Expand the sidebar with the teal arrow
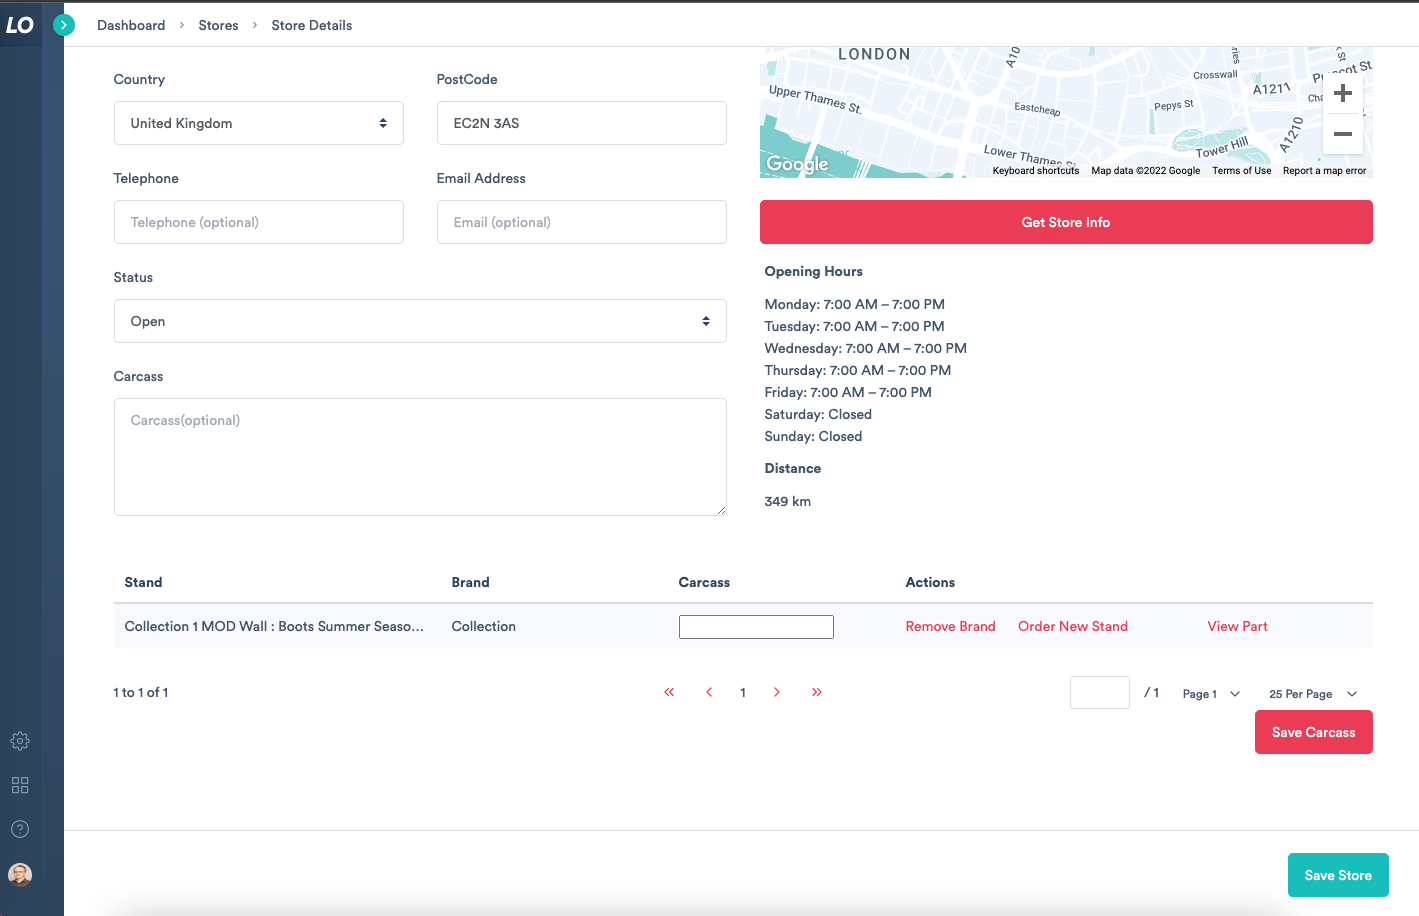This screenshot has width=1419, height=916. [x=64, y=25]
